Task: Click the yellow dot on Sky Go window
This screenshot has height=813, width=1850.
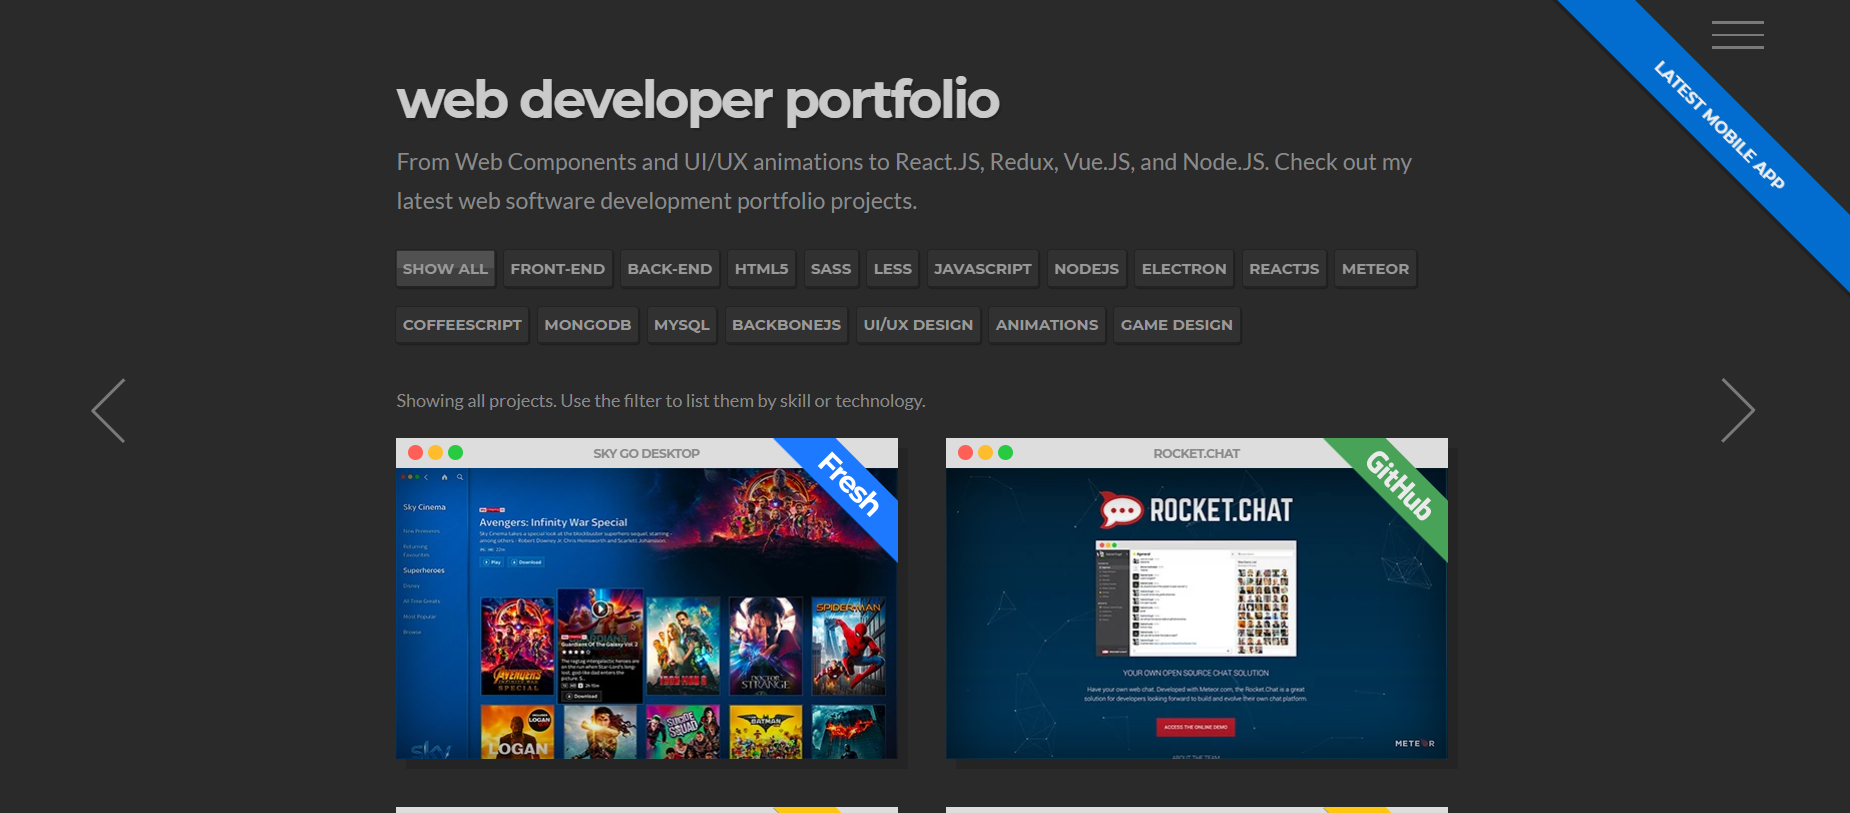Action: pos(435,453)
